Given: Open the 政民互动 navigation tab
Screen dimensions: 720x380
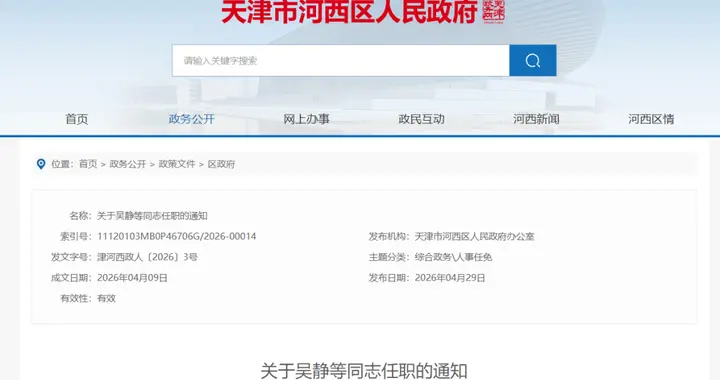Looking at the screenshot, I should (421, 119).
